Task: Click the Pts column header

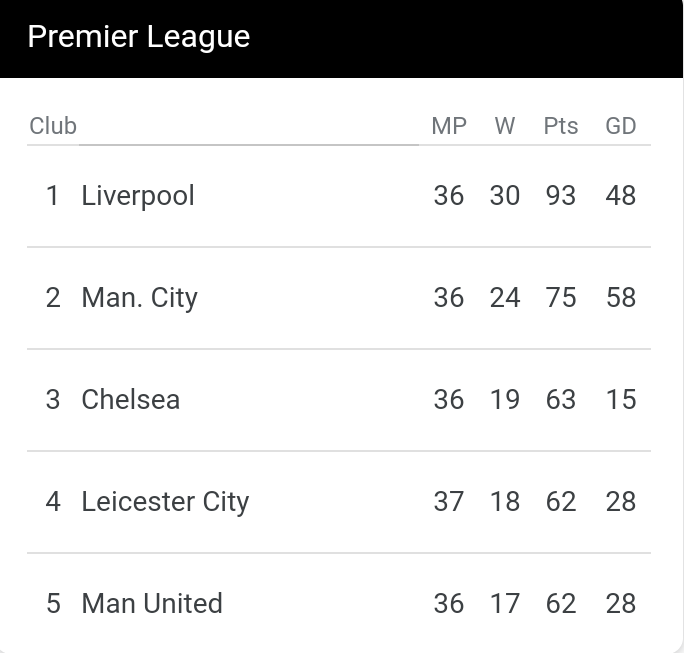Action: [561, 126]
